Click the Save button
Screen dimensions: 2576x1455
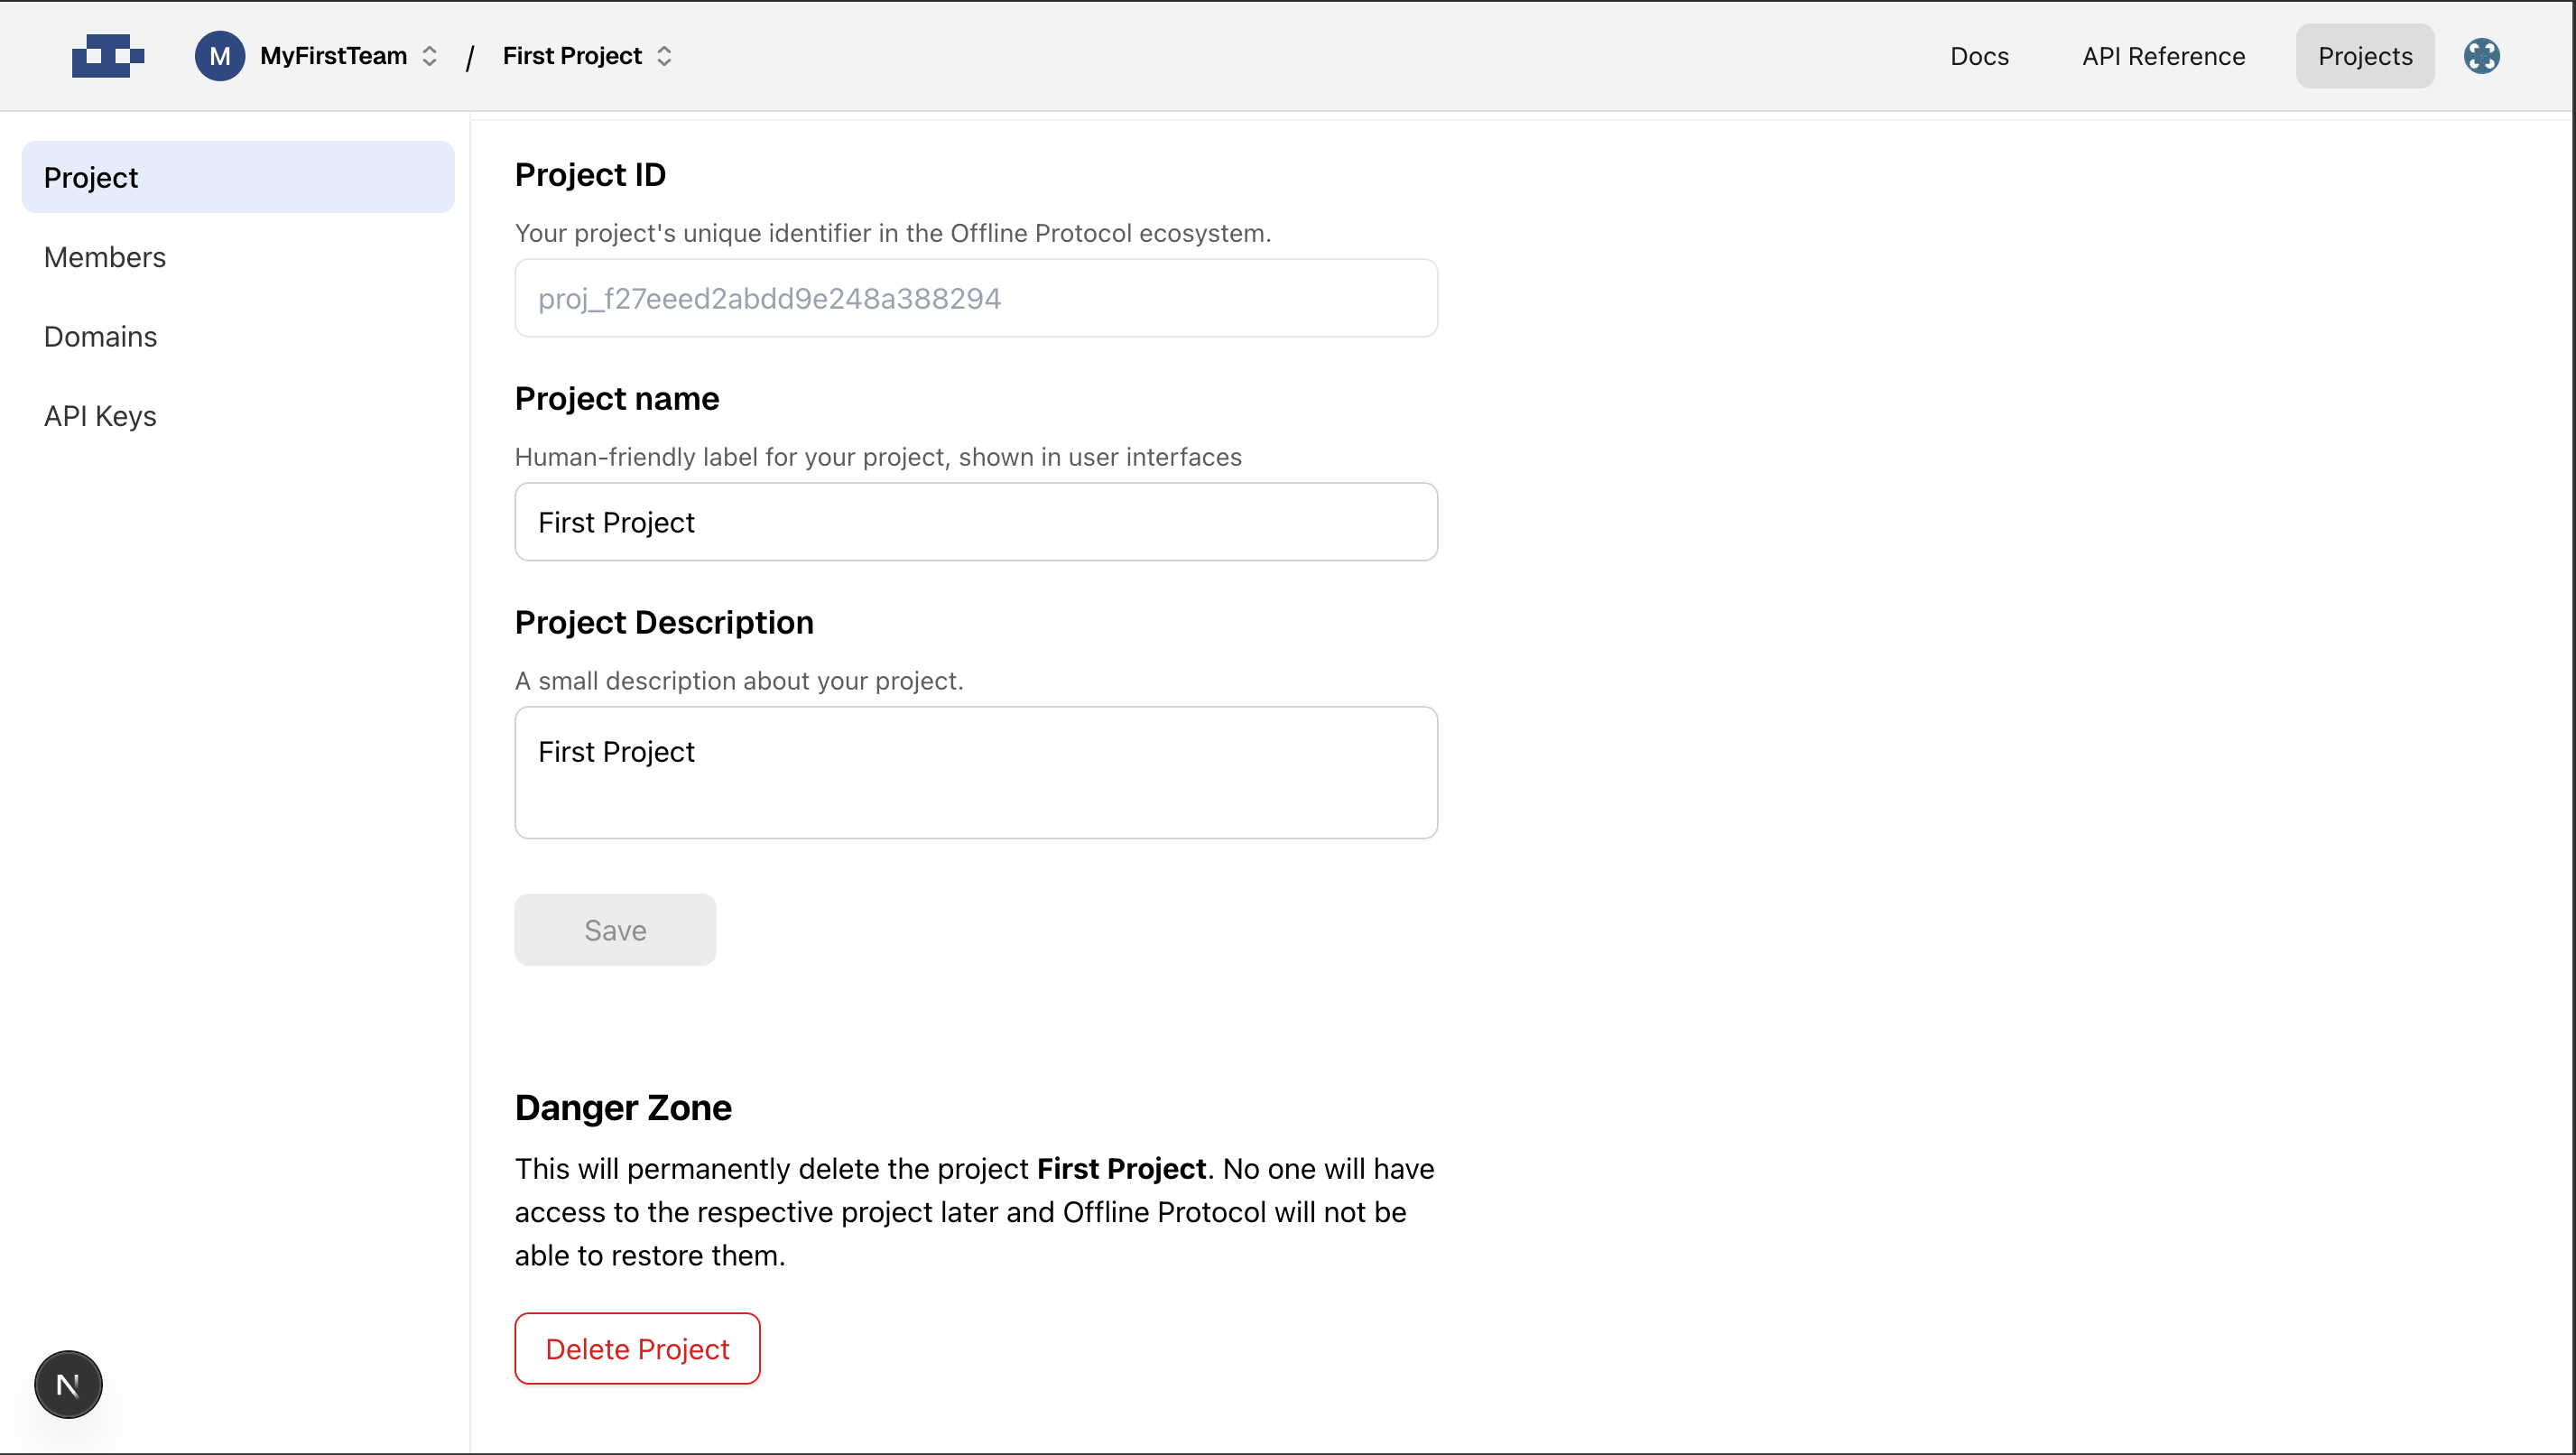tap(615, 929)
